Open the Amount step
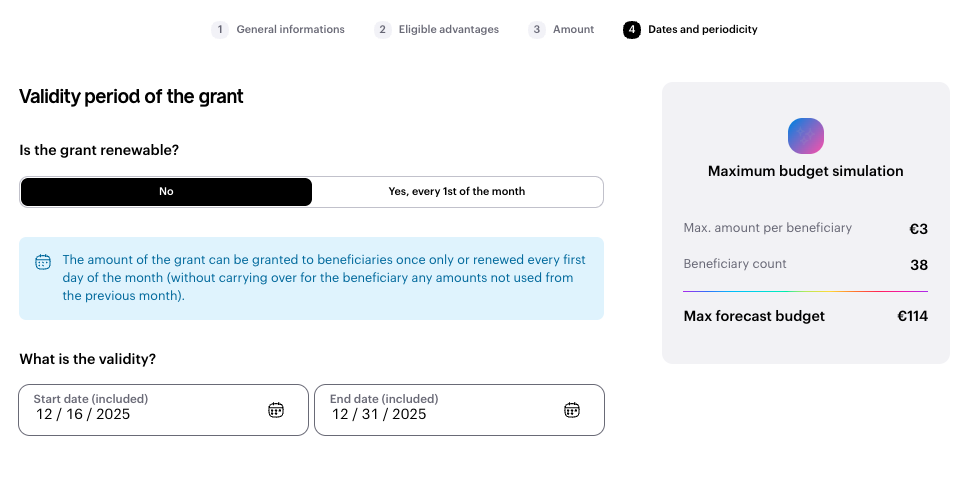Screen dimensions: 980x477 (573, 30)
